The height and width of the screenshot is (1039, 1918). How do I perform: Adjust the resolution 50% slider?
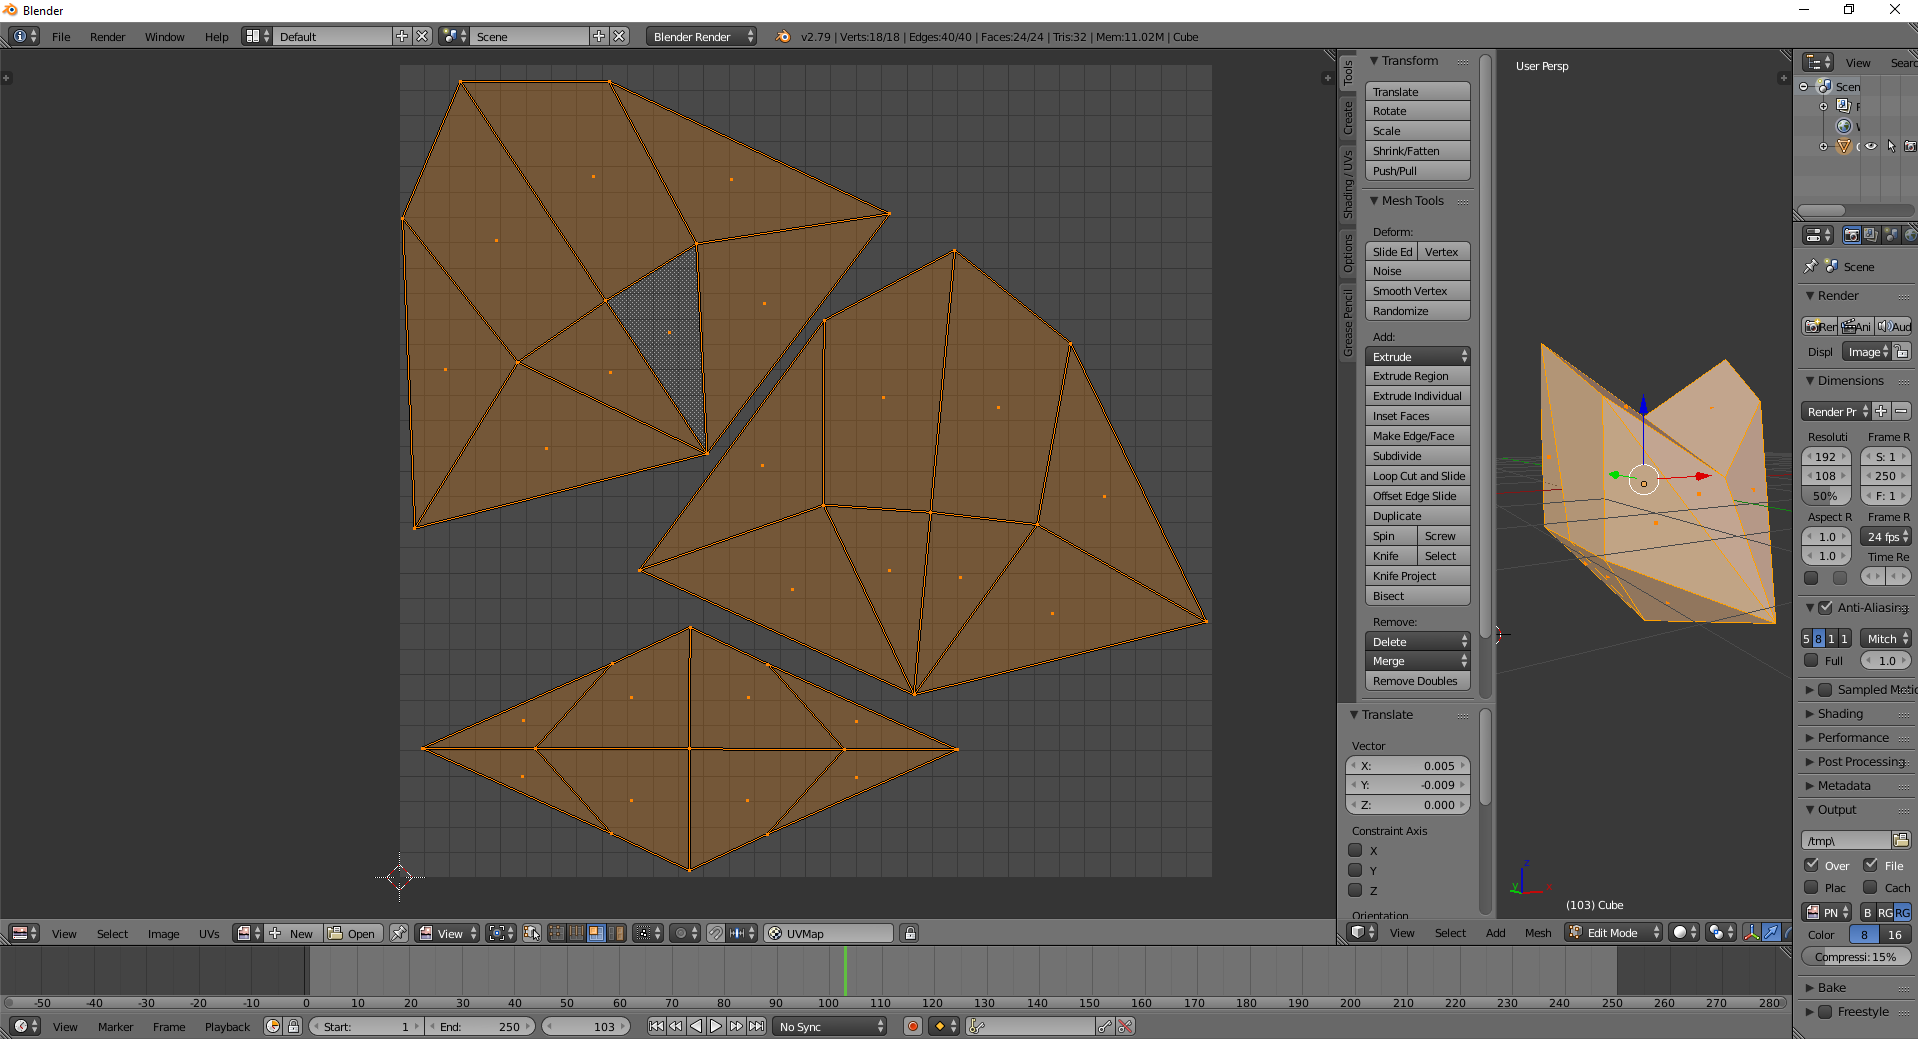(1826, 496)
